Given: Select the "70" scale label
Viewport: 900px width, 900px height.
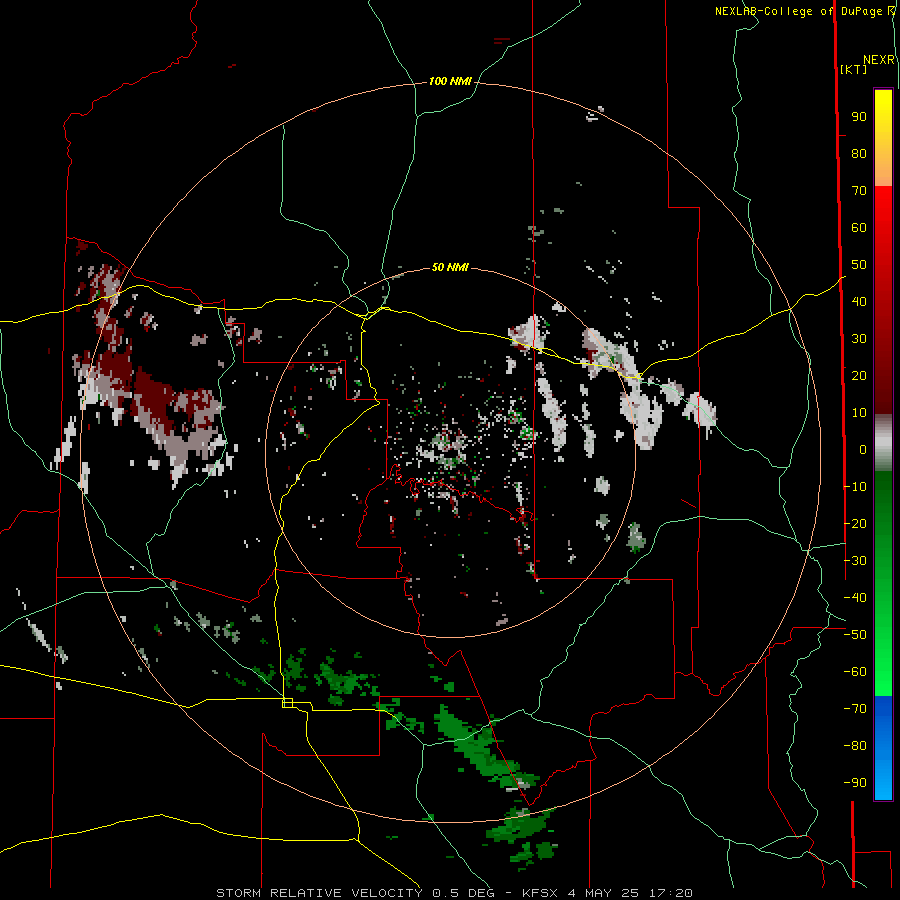Looking at the screenshot, I should (x=859, y=191).
